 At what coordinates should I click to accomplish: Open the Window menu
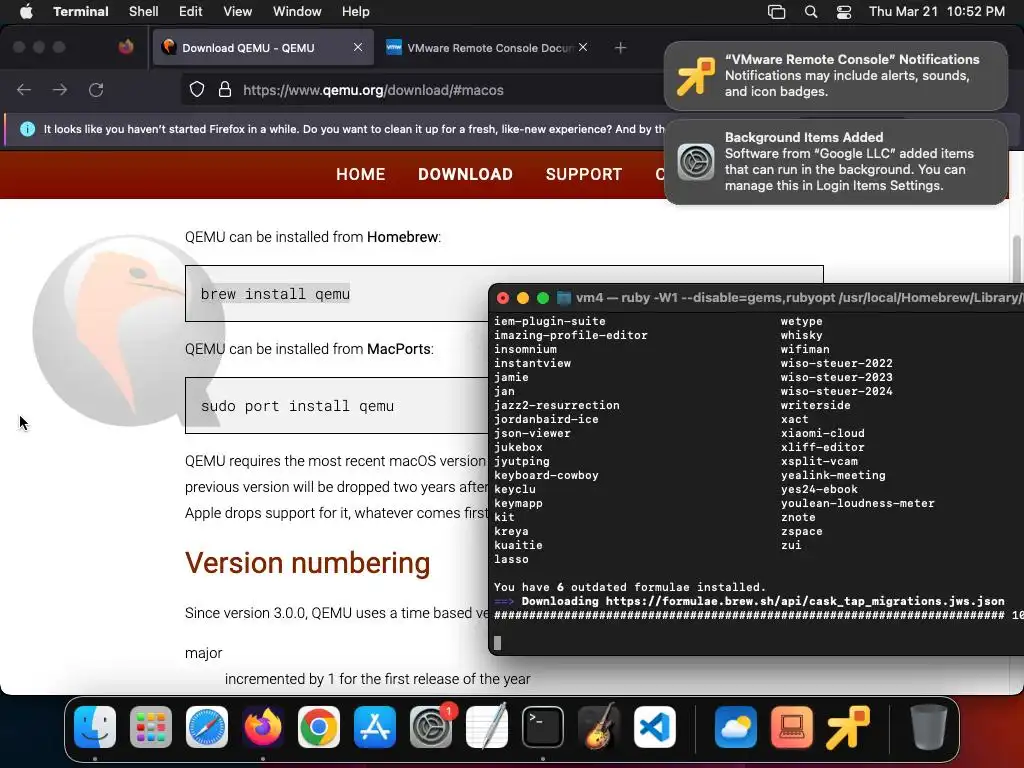click(297, 12)
